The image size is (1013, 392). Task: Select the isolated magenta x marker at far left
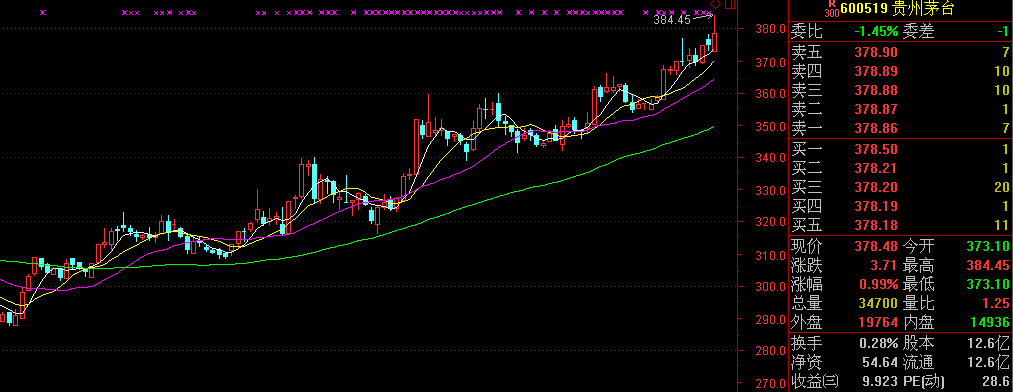click(43, 12)
